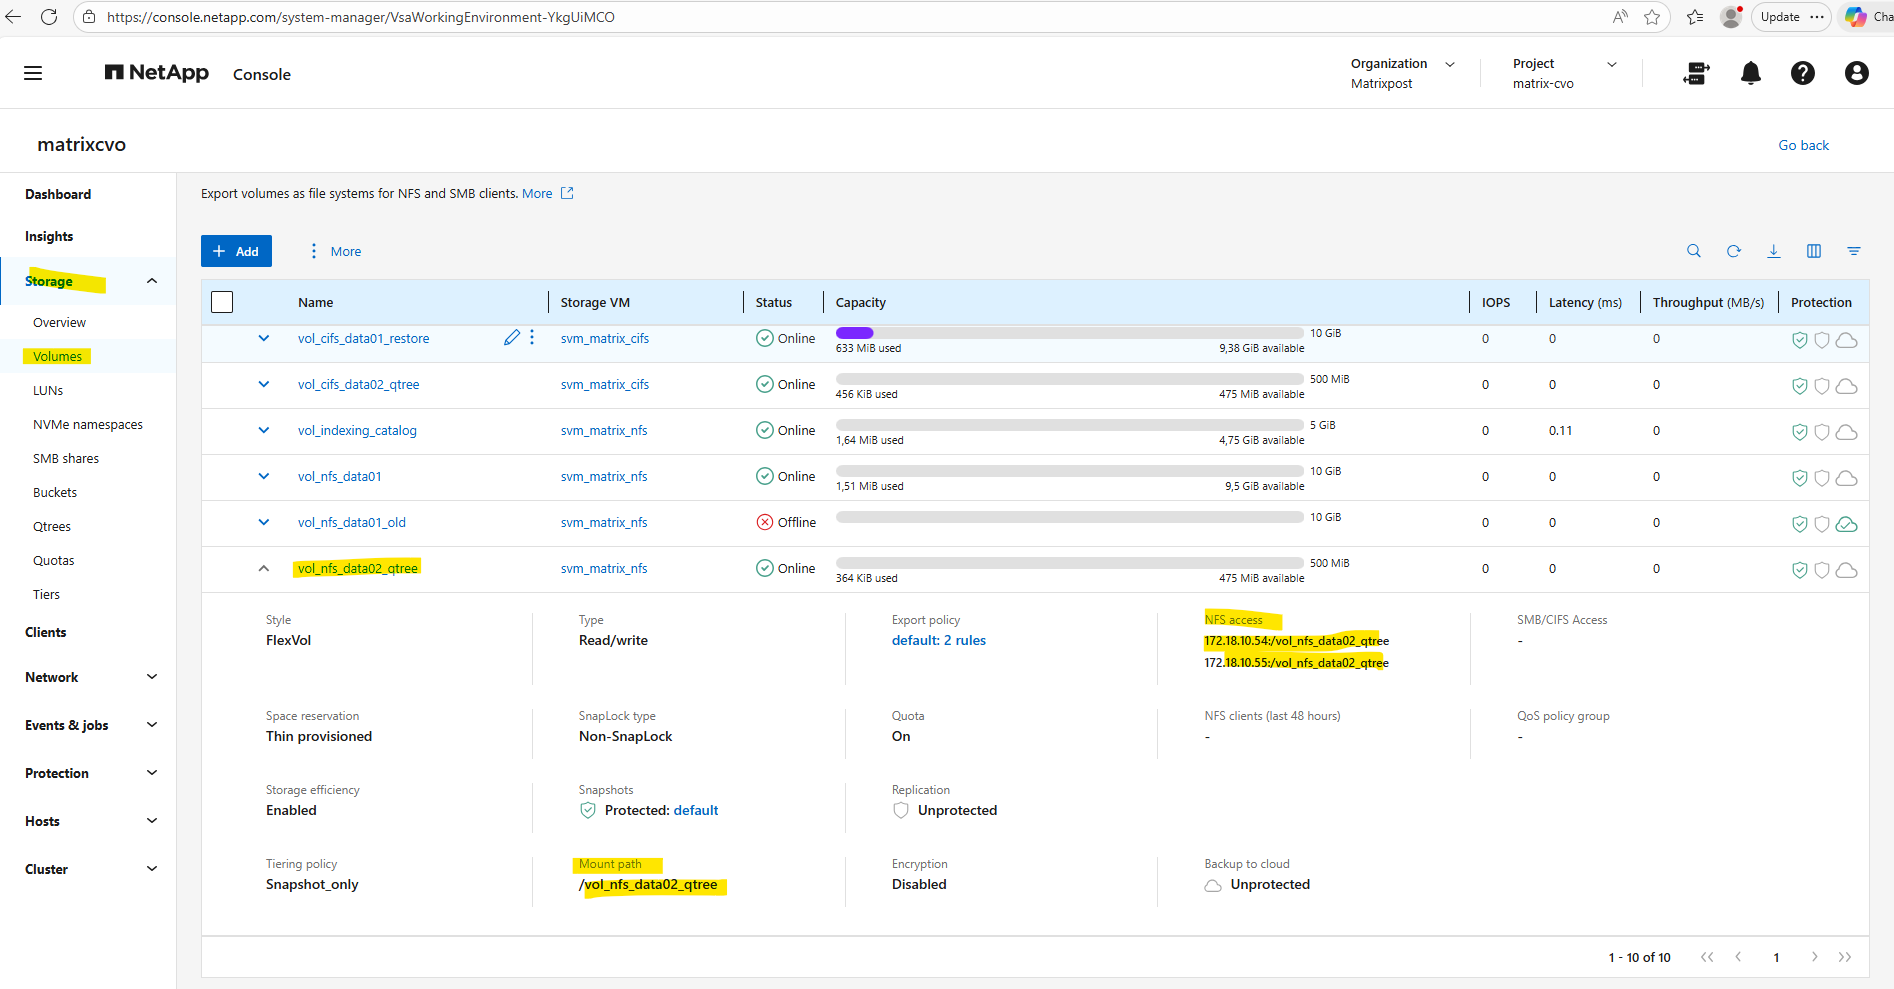Viewport: 1894px width, 989px height.
Task: Collapse the vol_nfs_data02_qtree row details
Action: [264, 568]
